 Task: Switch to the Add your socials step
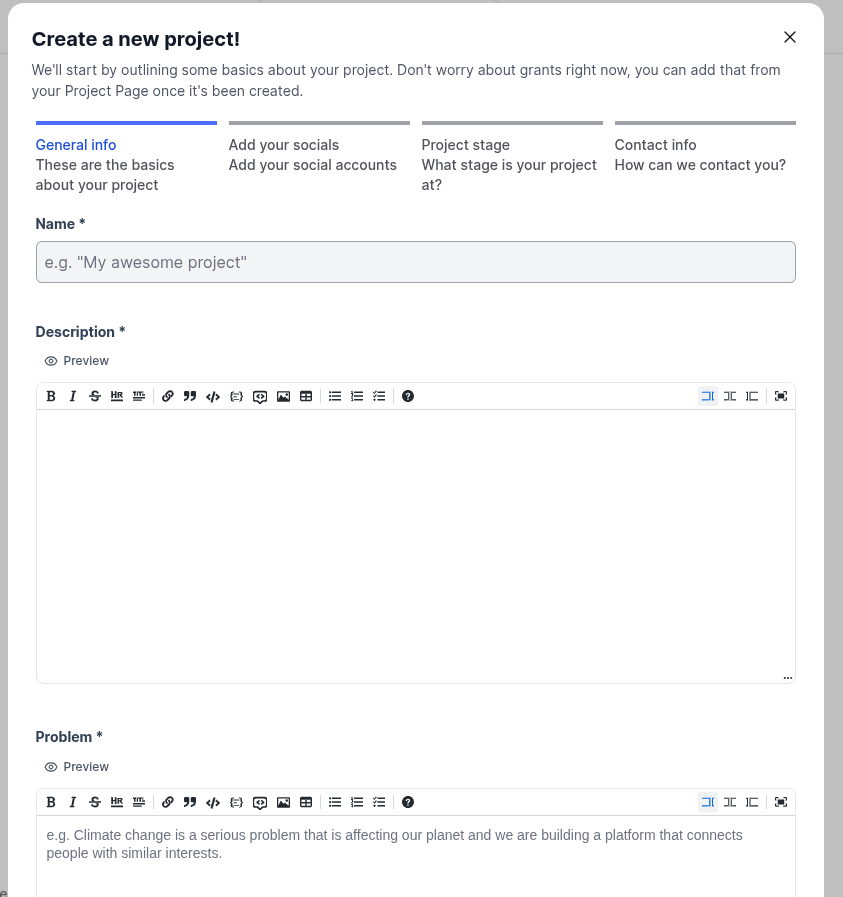coord(284,145)
